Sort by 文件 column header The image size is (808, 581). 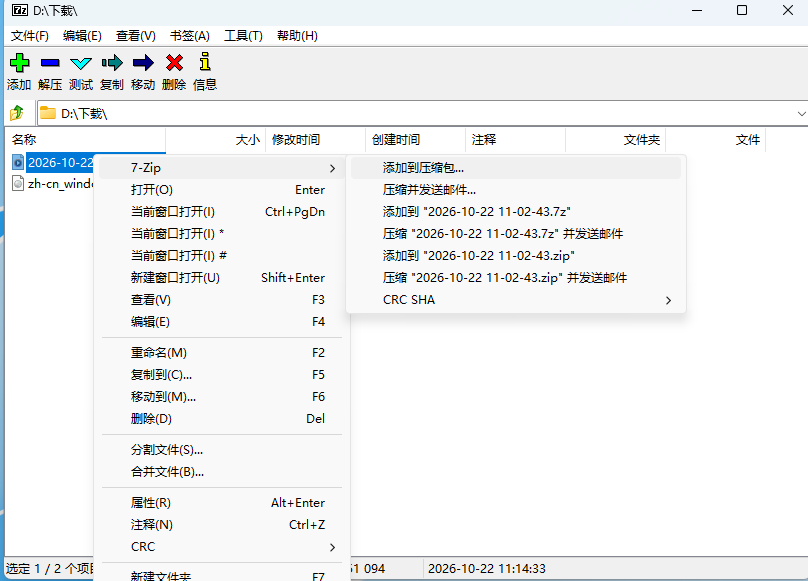(715, 140)
